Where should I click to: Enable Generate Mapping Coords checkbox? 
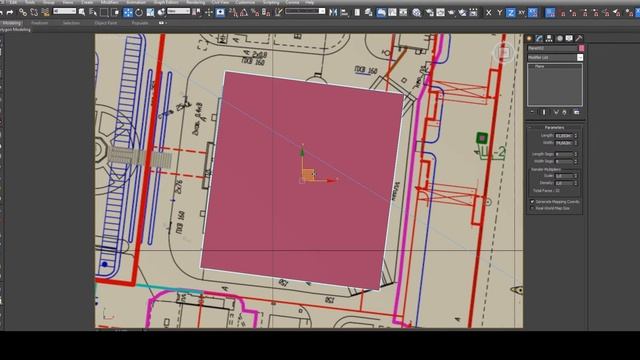(532, 202)
